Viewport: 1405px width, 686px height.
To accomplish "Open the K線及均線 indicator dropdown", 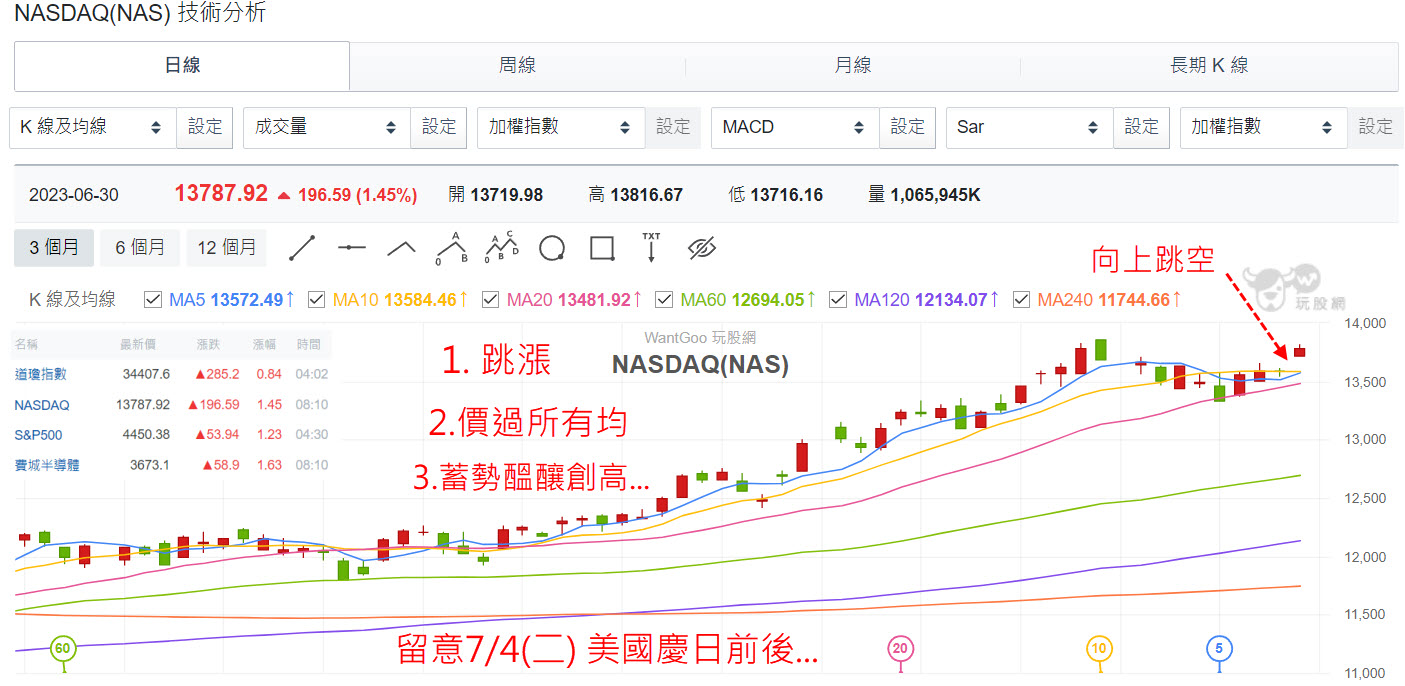I will [92, 127].
